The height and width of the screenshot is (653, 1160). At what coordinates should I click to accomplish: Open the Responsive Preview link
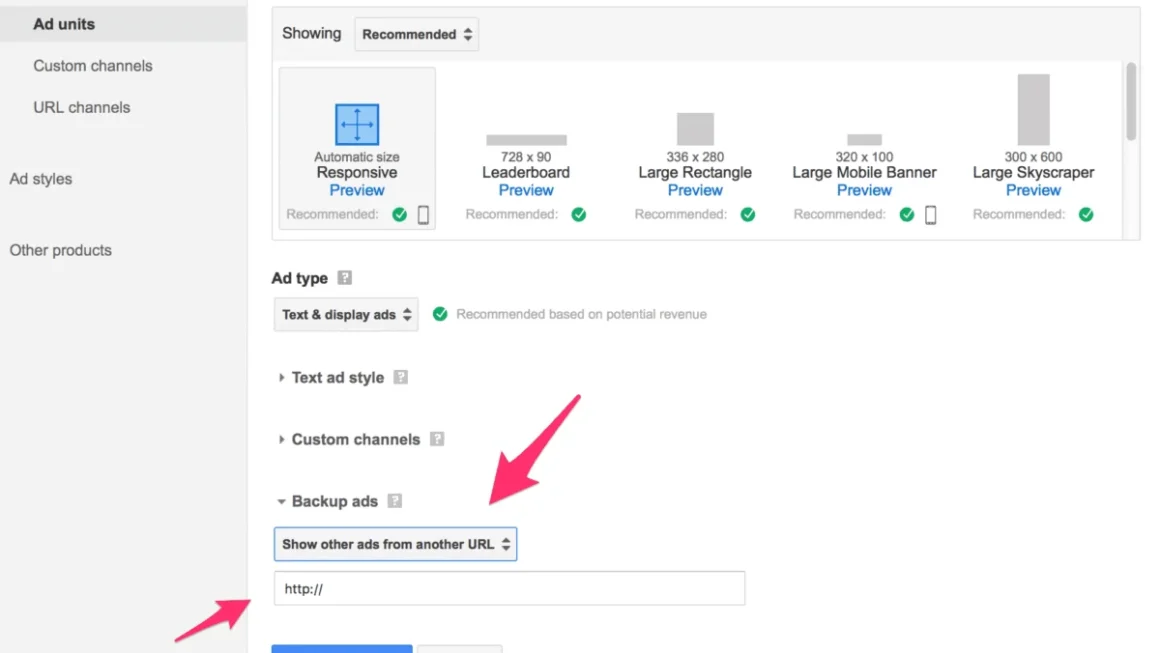tap(357, 190)
